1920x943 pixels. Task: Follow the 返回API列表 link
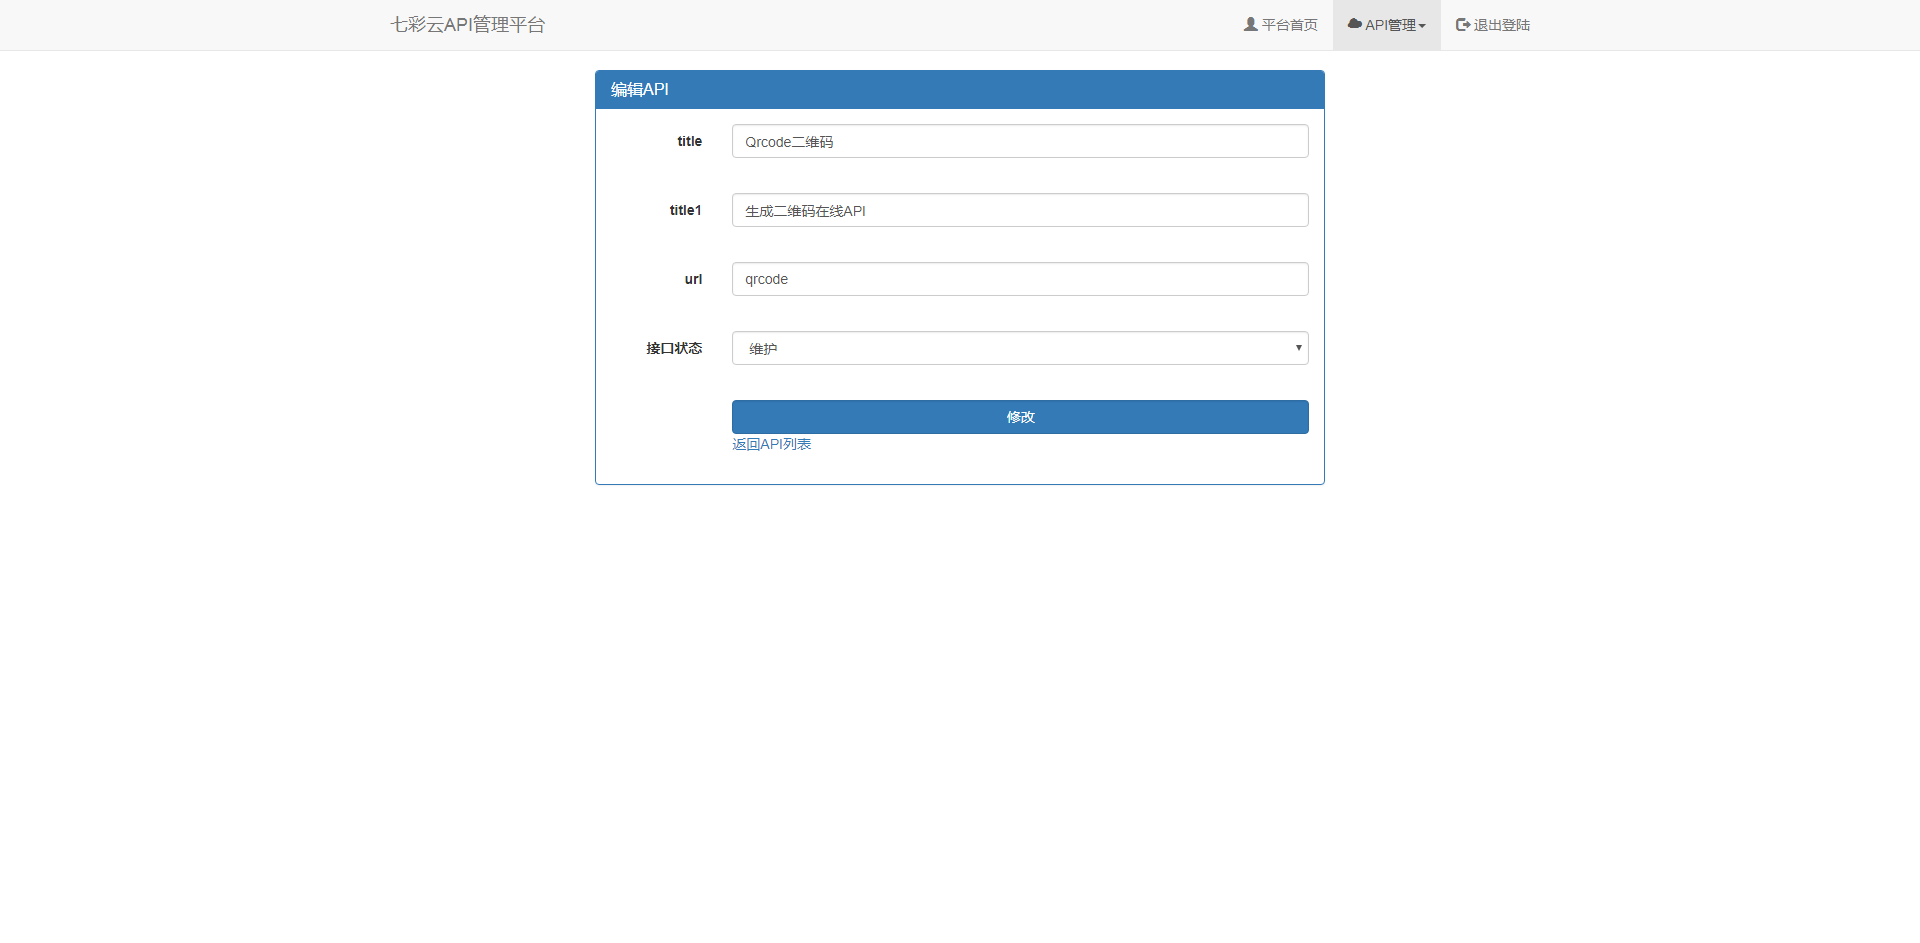point(771,444)
